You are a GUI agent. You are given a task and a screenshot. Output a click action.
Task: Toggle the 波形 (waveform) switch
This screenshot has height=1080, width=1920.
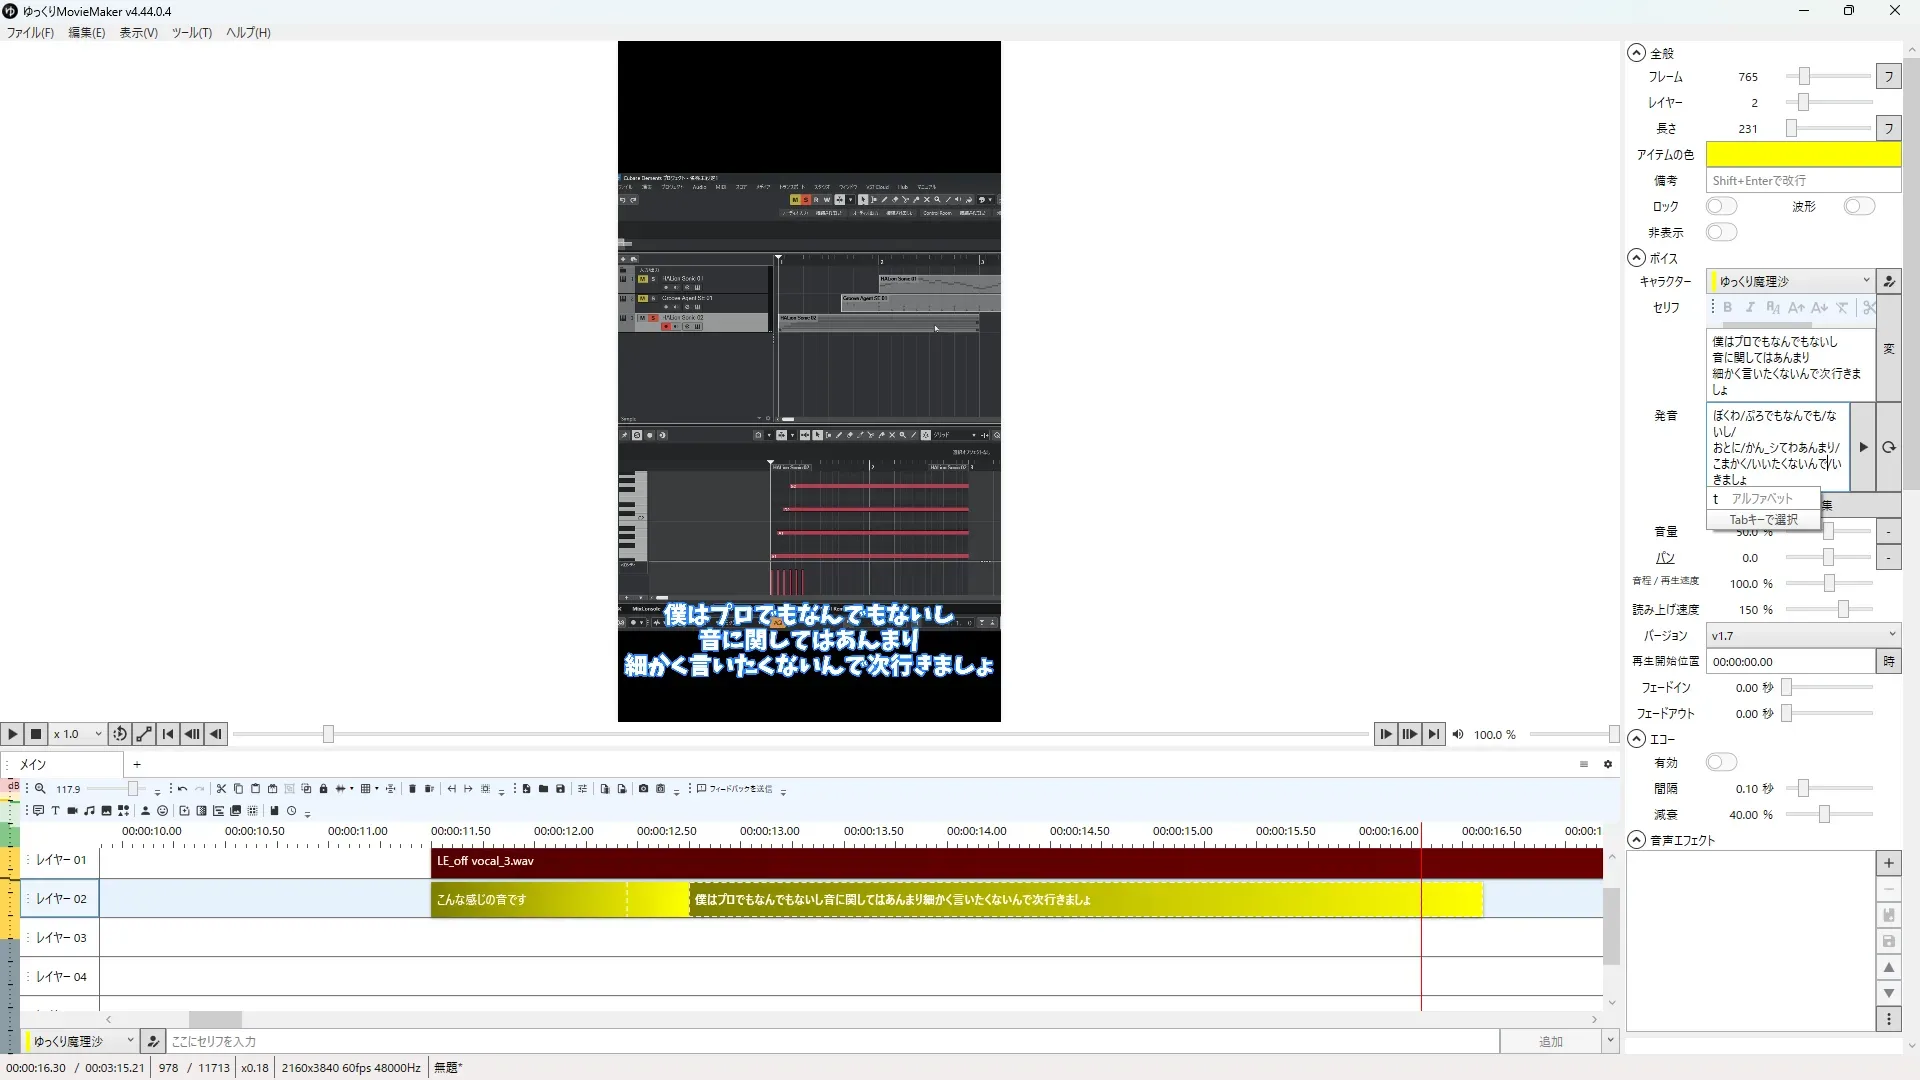click(1859, 206)
